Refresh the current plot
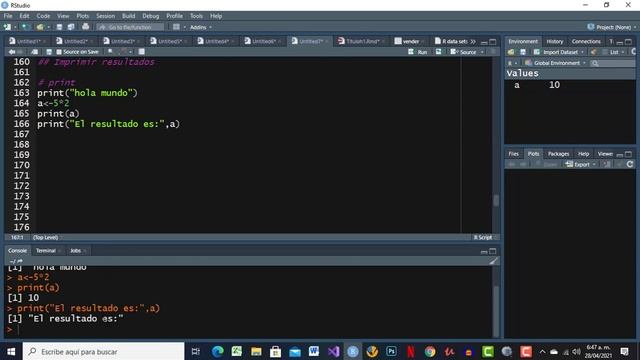 630,164
